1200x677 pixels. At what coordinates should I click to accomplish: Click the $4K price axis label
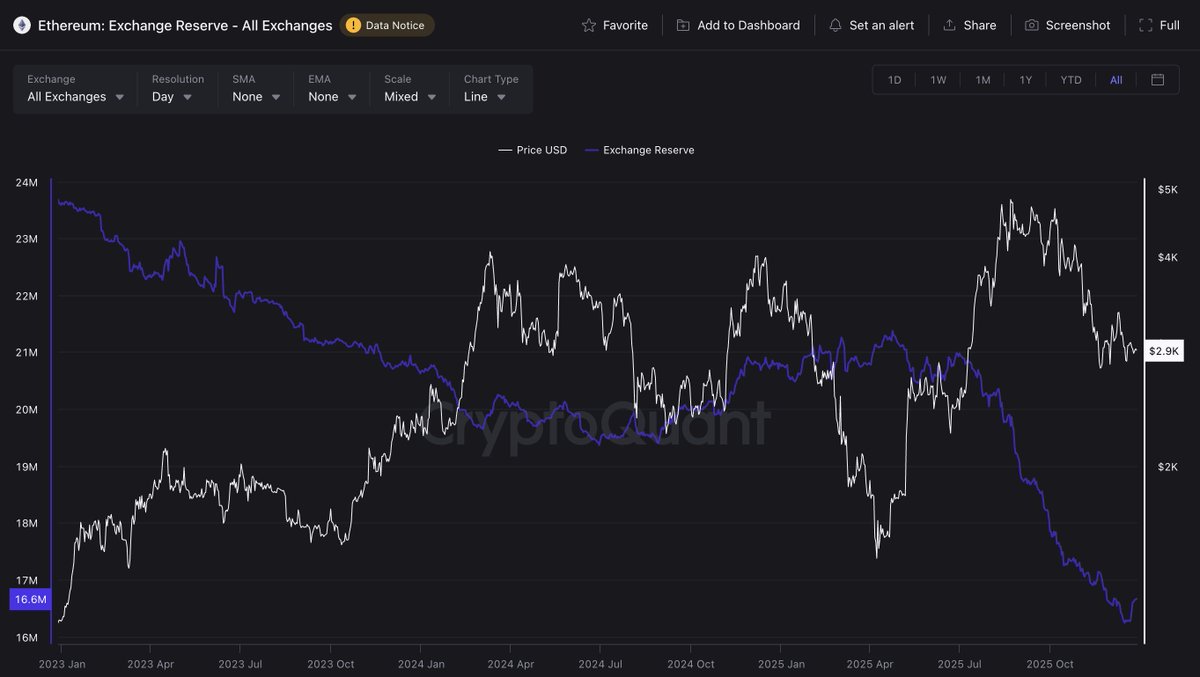coord(1168,257)
